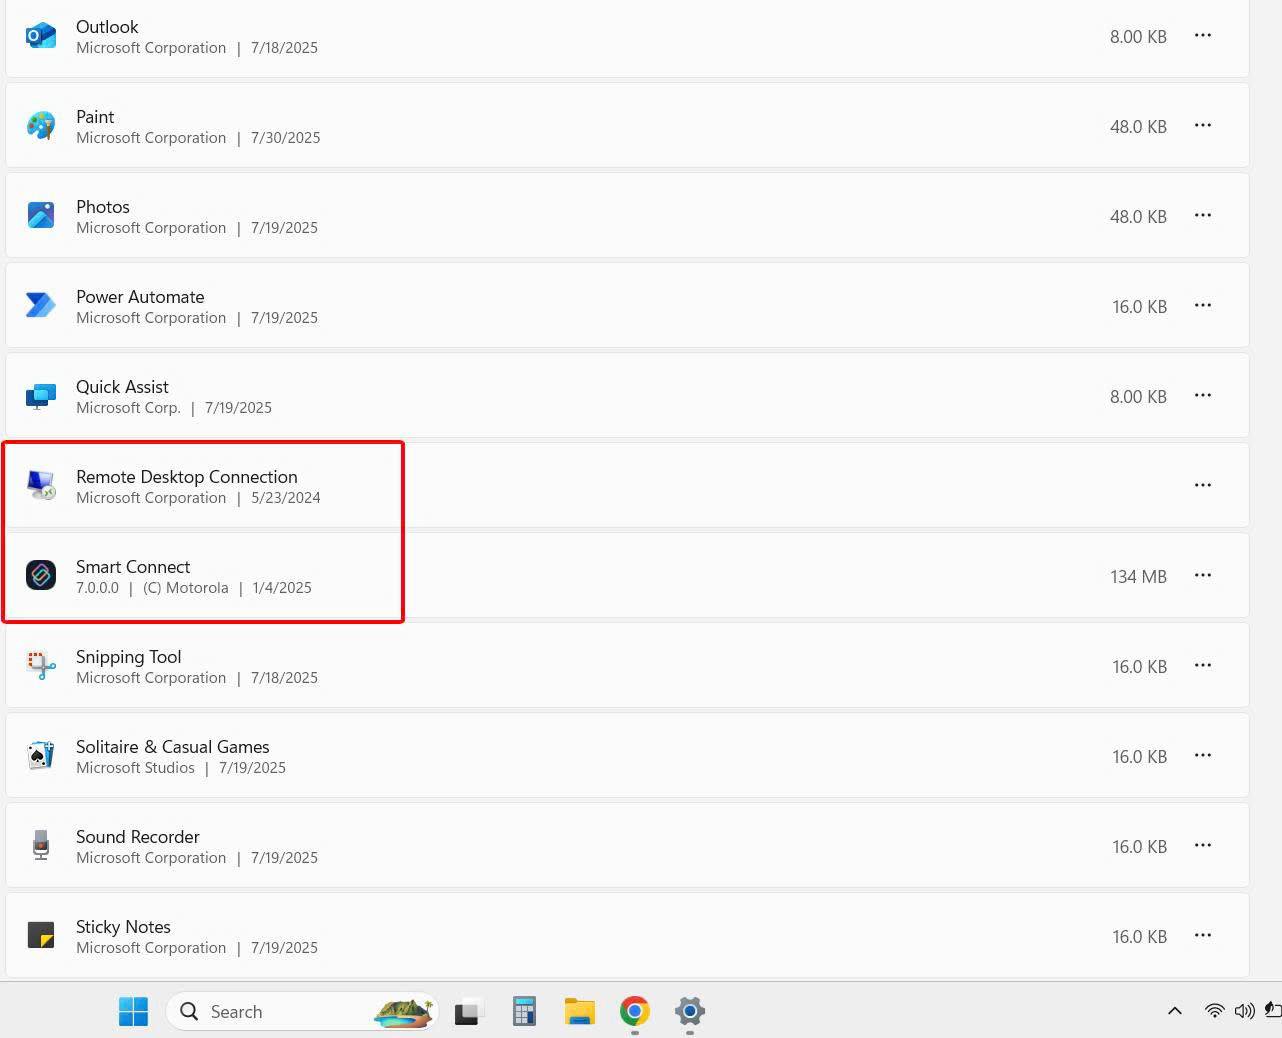1282x1038 pixels.
Task: Expand the three-dot menu for Solitaire & Casual Games
Action: (1202, 756)
